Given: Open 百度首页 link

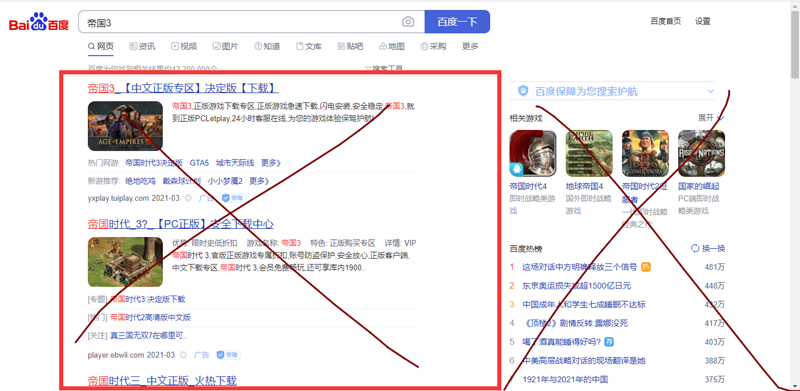Looking at the screenshot, I should (x=665, y=21).
